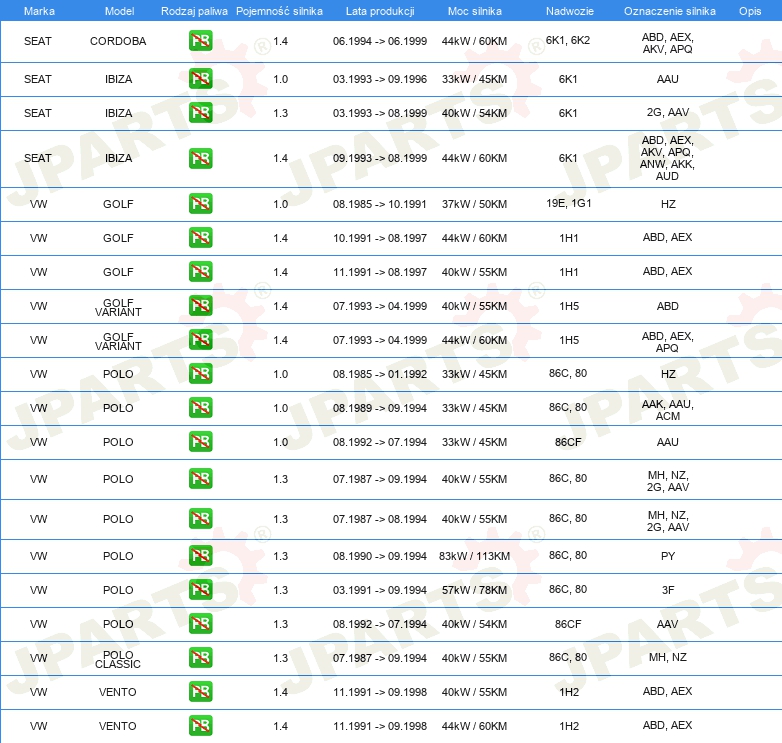Click the date range 08.1985 -> 10.1991

pos(380,204)
